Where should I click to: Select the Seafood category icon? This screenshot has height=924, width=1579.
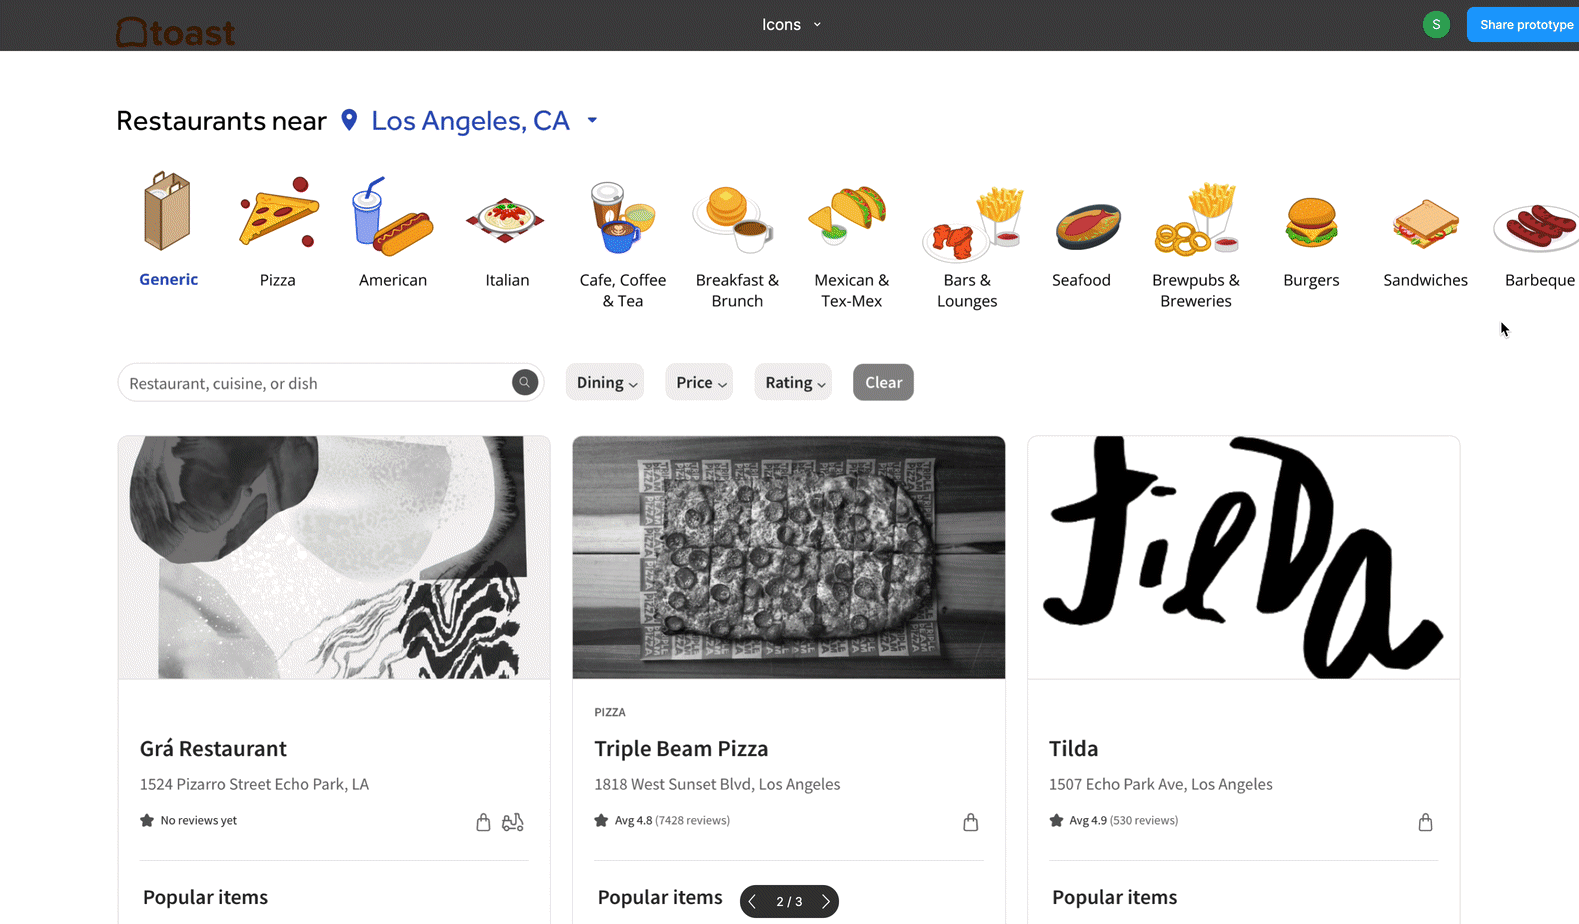tap(1088, 226)
